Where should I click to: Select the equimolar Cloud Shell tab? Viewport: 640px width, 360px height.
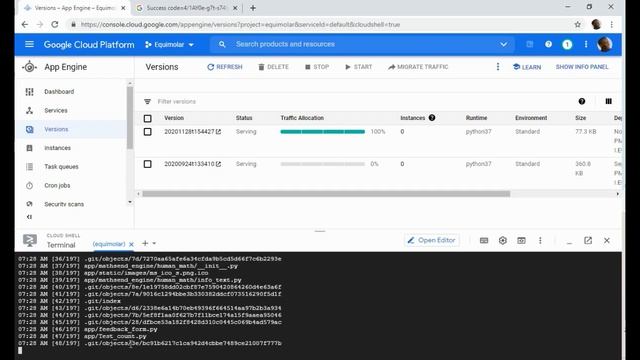tap(109, 244)
